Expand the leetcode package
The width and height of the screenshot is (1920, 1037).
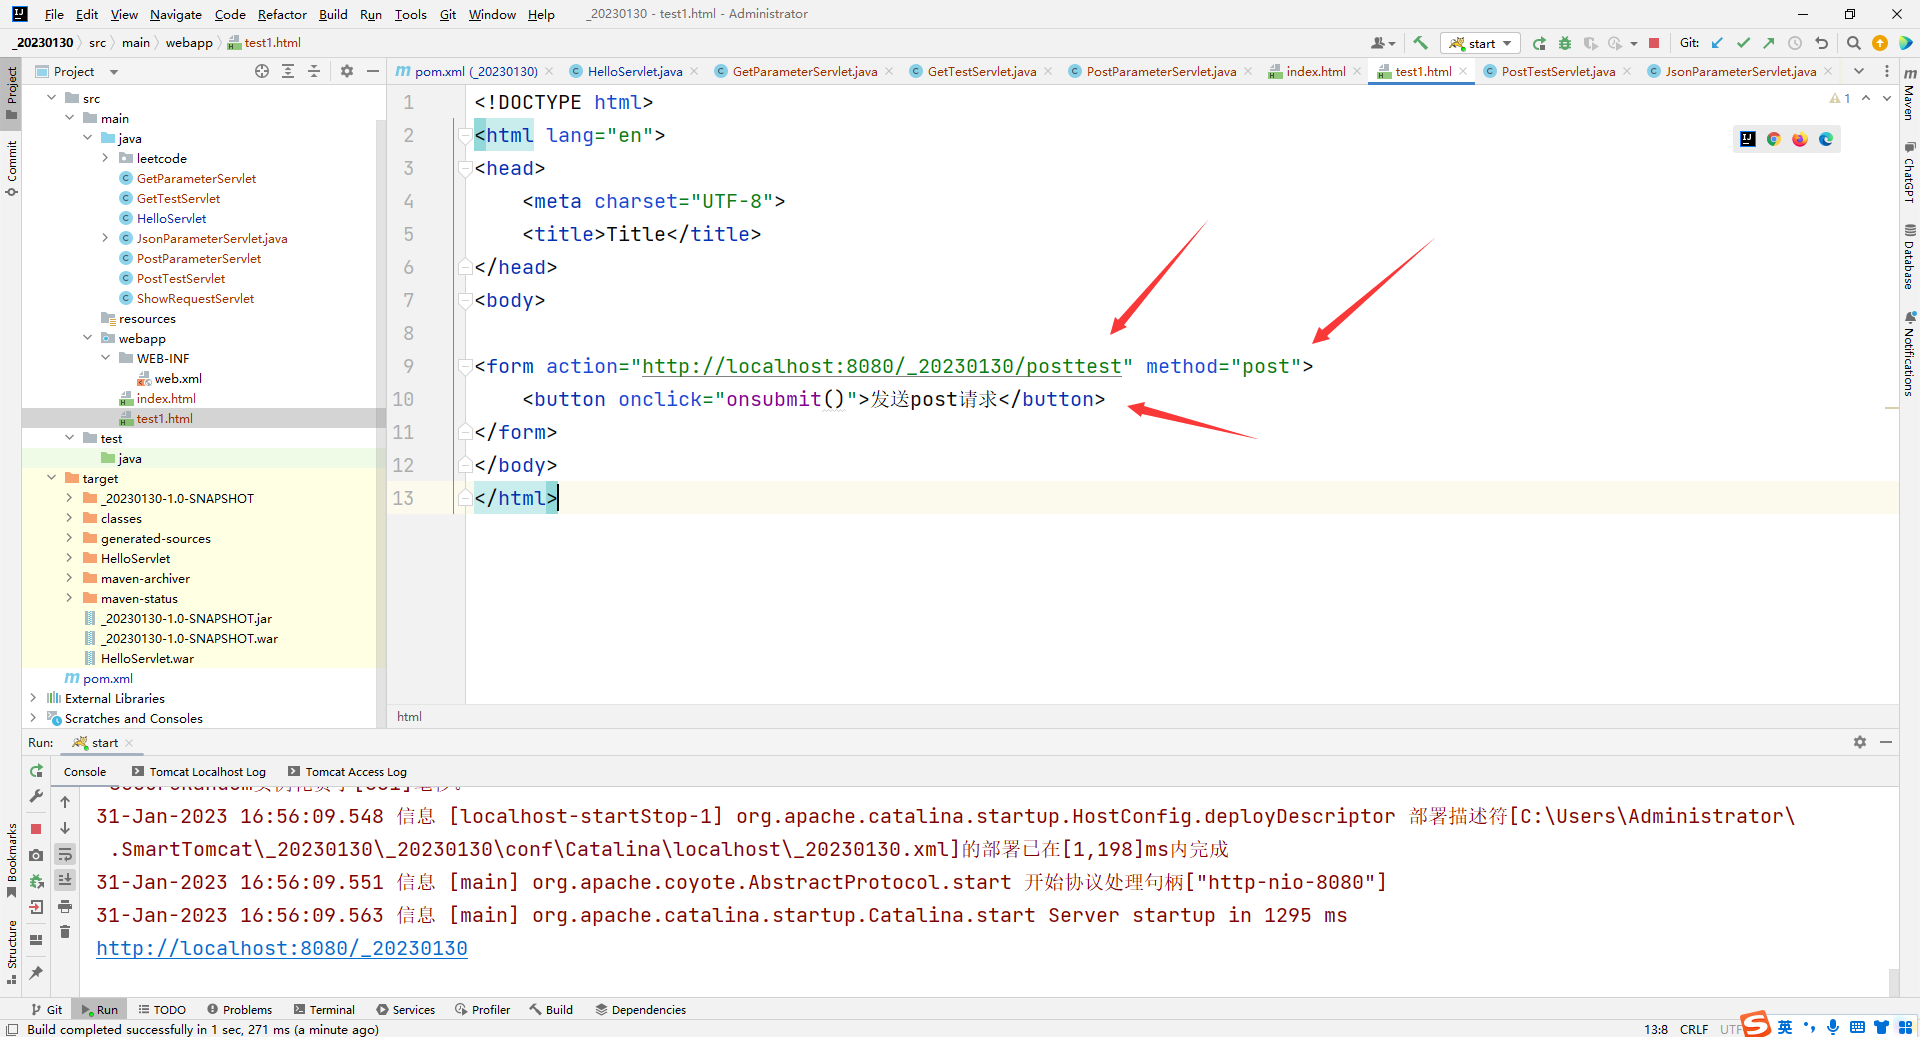pos(105,158)
